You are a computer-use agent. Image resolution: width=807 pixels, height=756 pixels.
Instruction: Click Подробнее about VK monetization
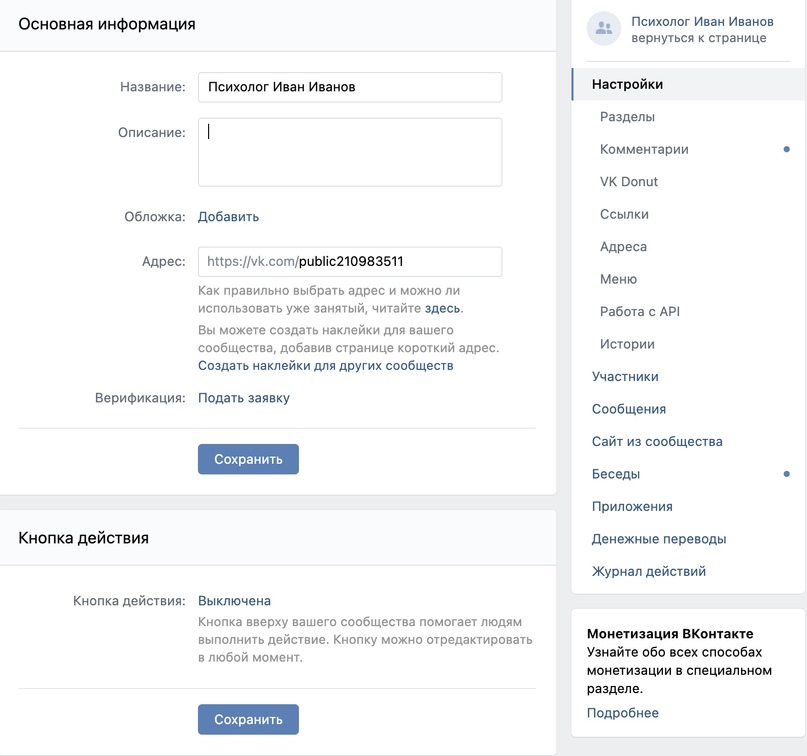(x=622, y=713)
